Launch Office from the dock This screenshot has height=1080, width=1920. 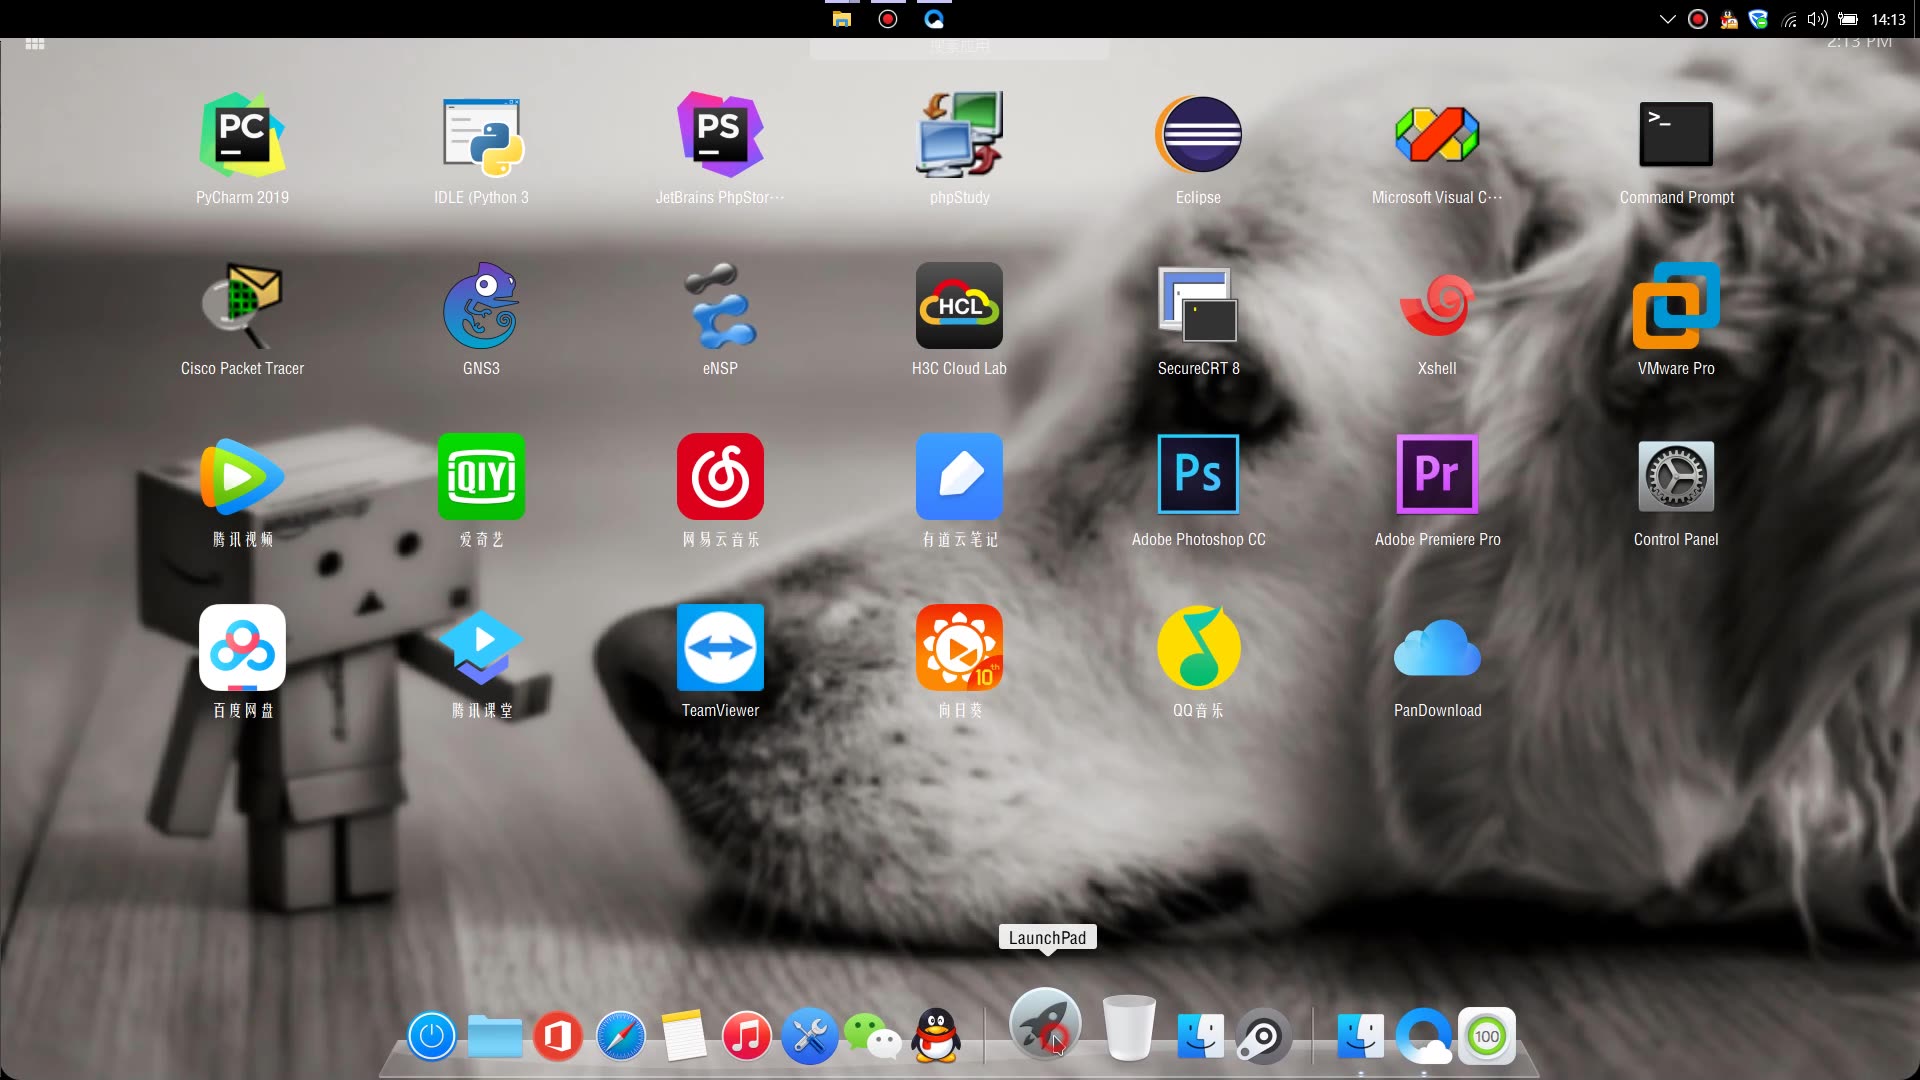click(558, 1036)
